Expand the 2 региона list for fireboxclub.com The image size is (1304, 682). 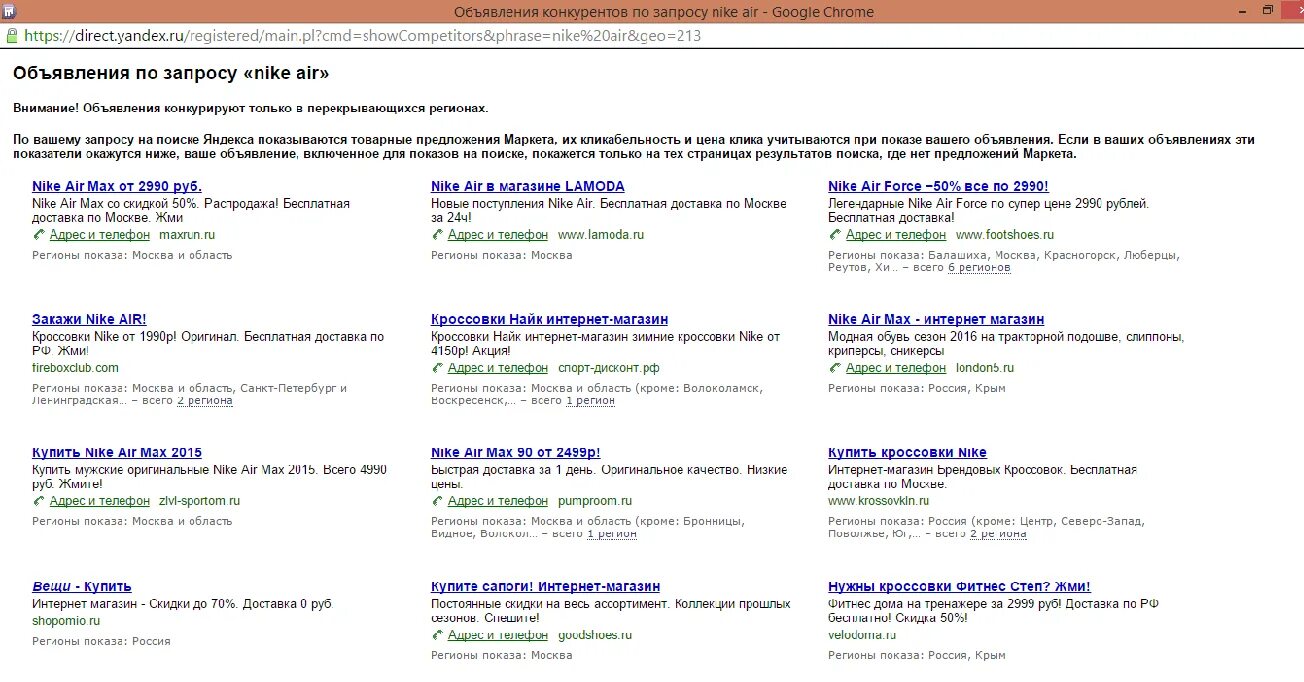(x=205, y=401)
